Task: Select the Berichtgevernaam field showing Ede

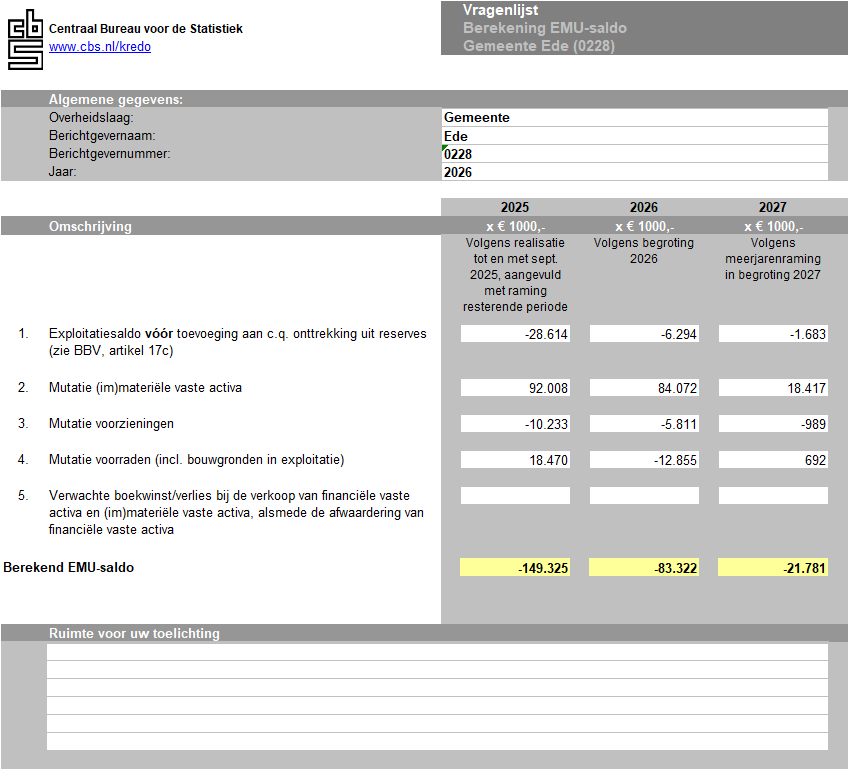Action: click(x=634, y=136)
